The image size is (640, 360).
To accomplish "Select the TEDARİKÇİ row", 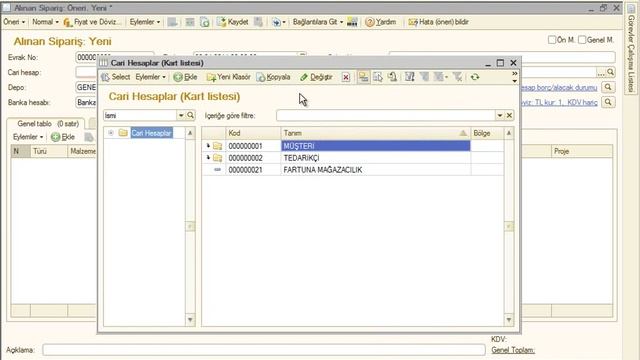I will click(x=353, y=158).
